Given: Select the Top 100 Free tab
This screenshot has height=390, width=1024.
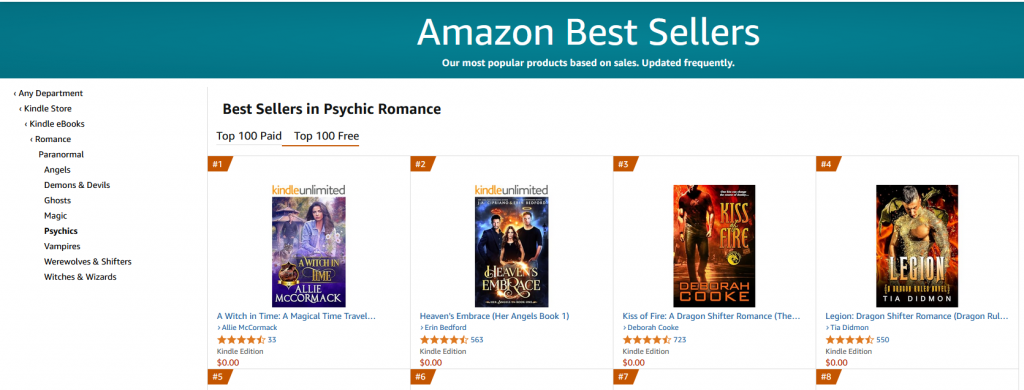Looking at the screenshot, I should point(327,137).
